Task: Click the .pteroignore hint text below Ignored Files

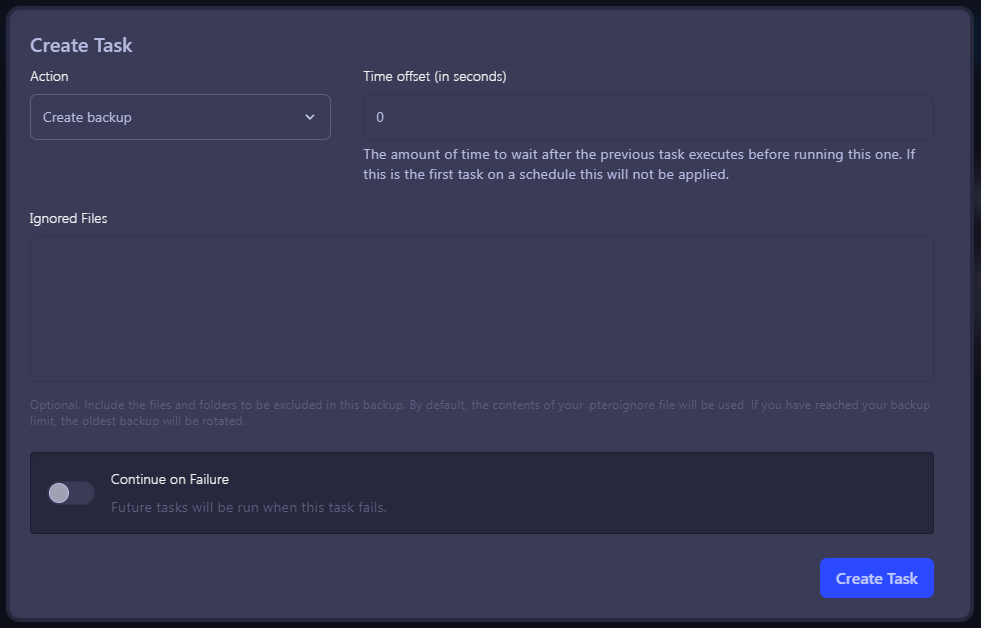Action: click(x=480, y=406)
